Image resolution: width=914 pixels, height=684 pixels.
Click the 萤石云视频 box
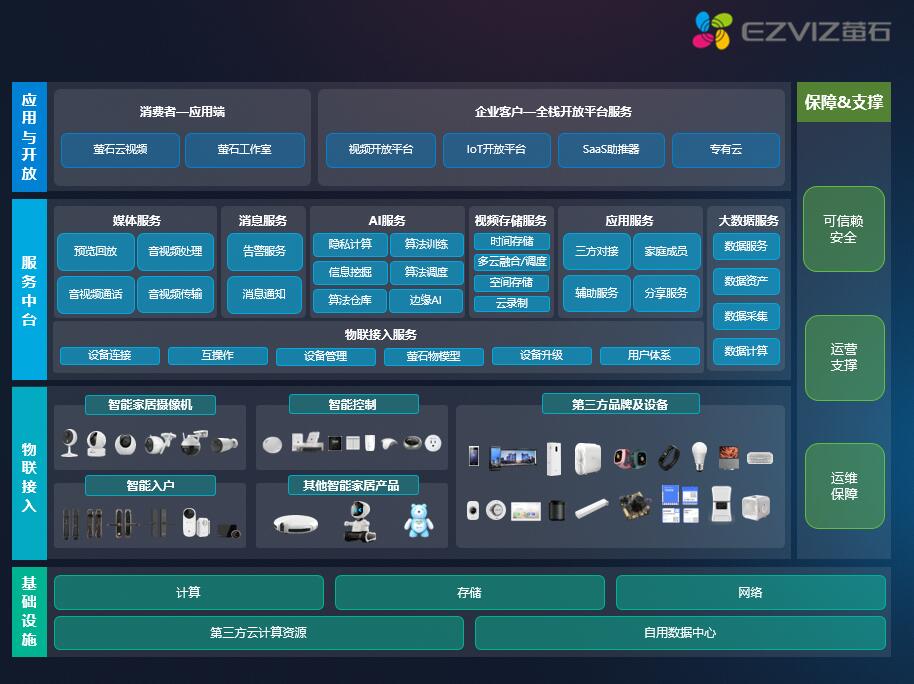pyautogui.click(x=120, y=150)
